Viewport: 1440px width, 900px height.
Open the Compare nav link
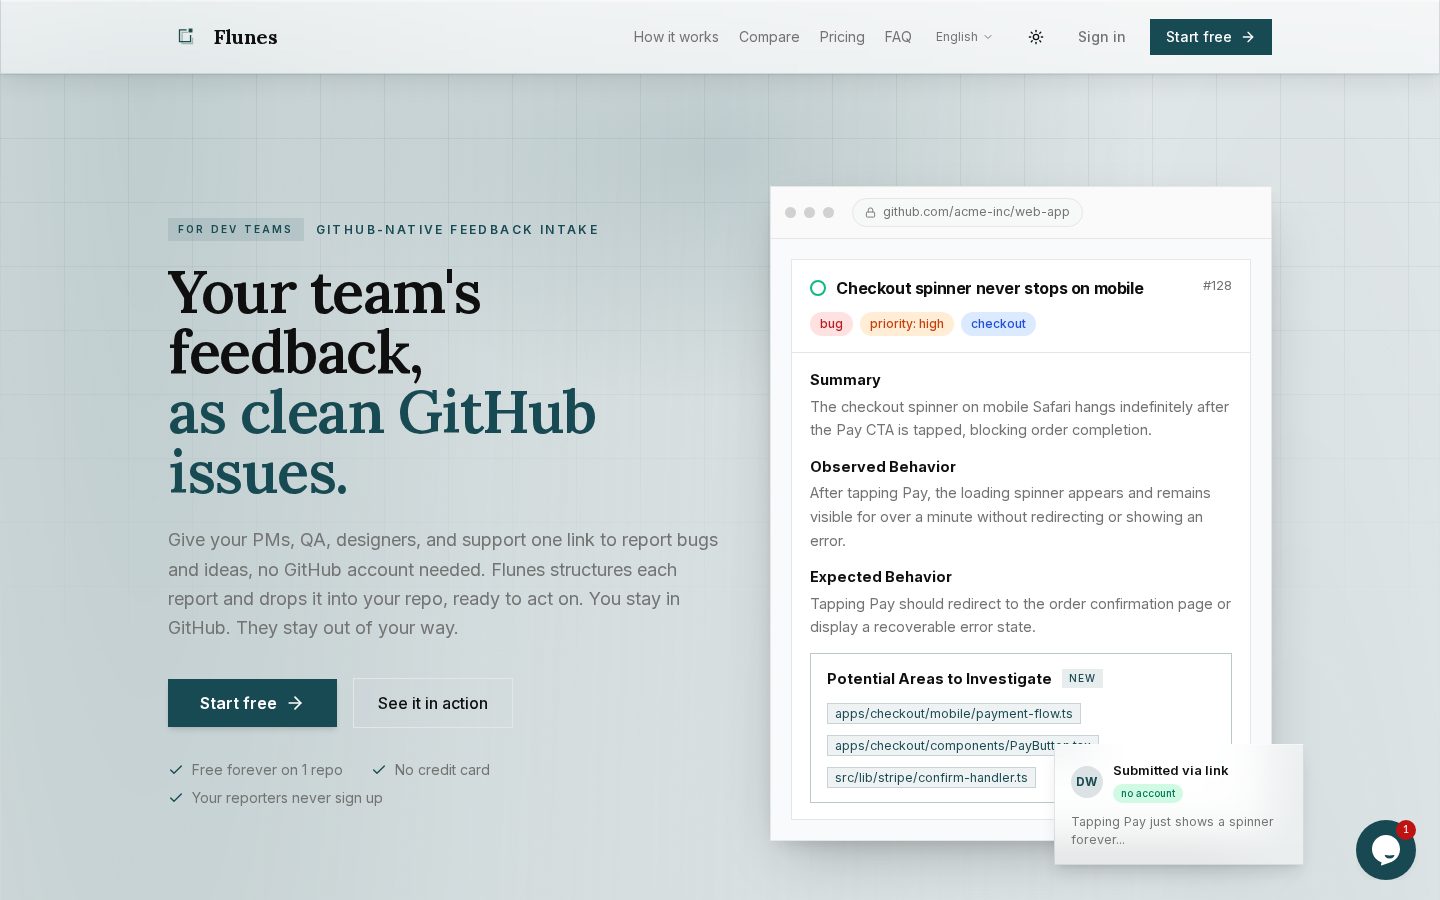tap(769, 37)
